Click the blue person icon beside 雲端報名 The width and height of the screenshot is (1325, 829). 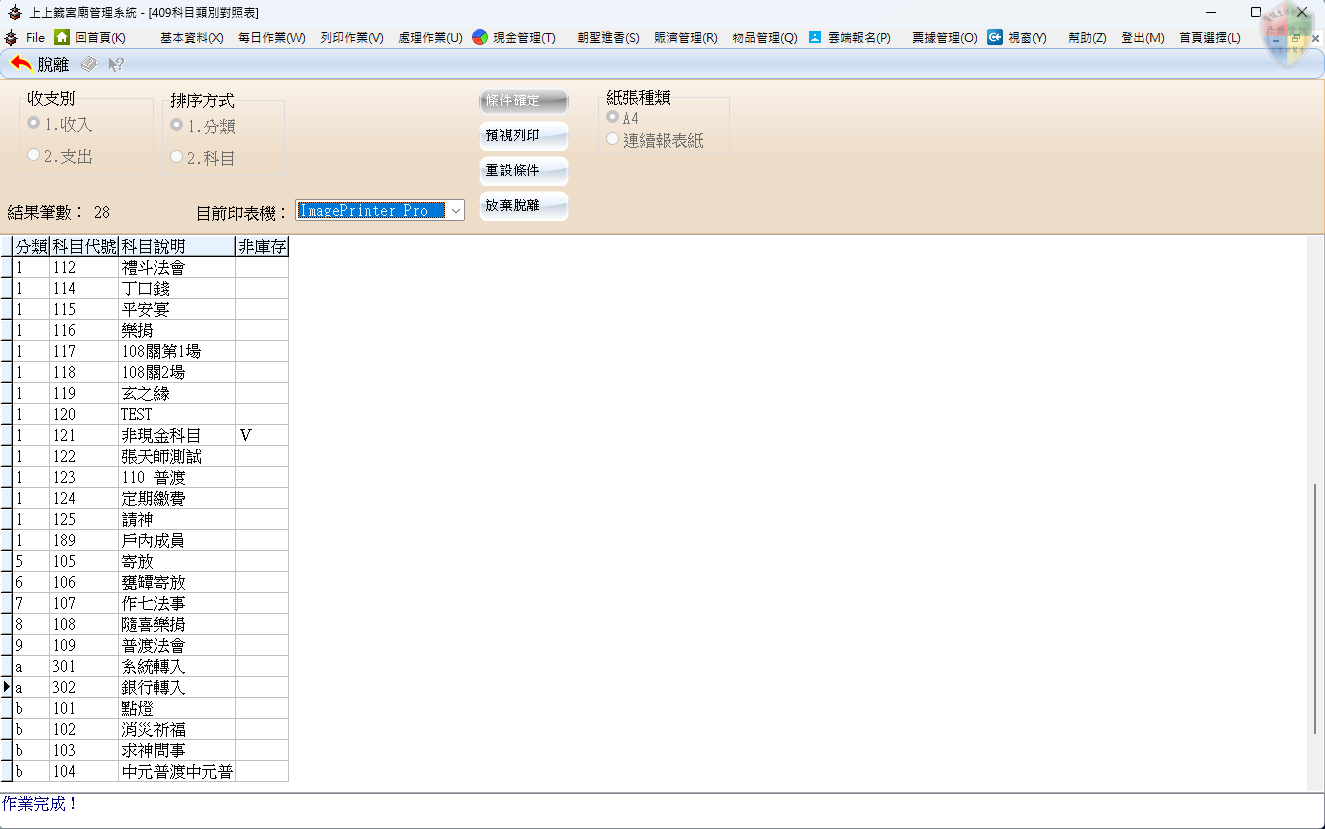(815, 37)
